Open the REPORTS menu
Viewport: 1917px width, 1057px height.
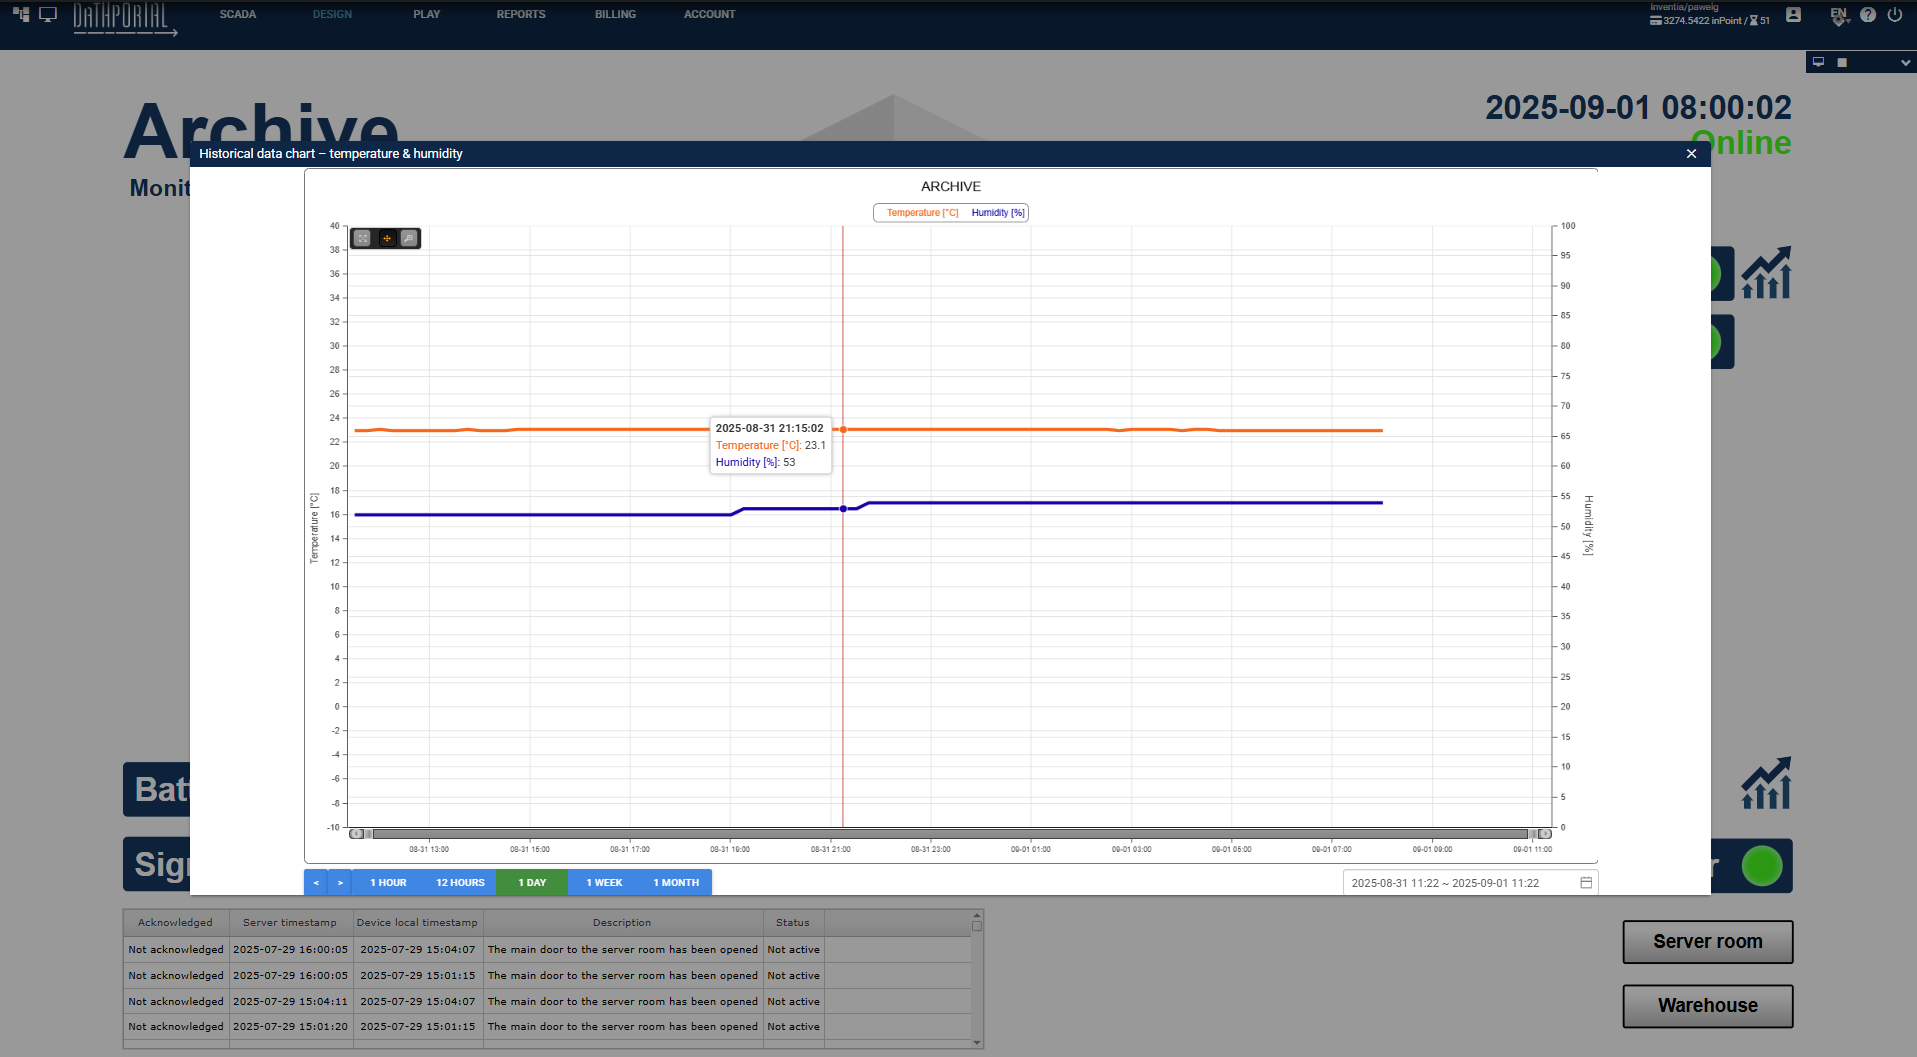(521, 14)
